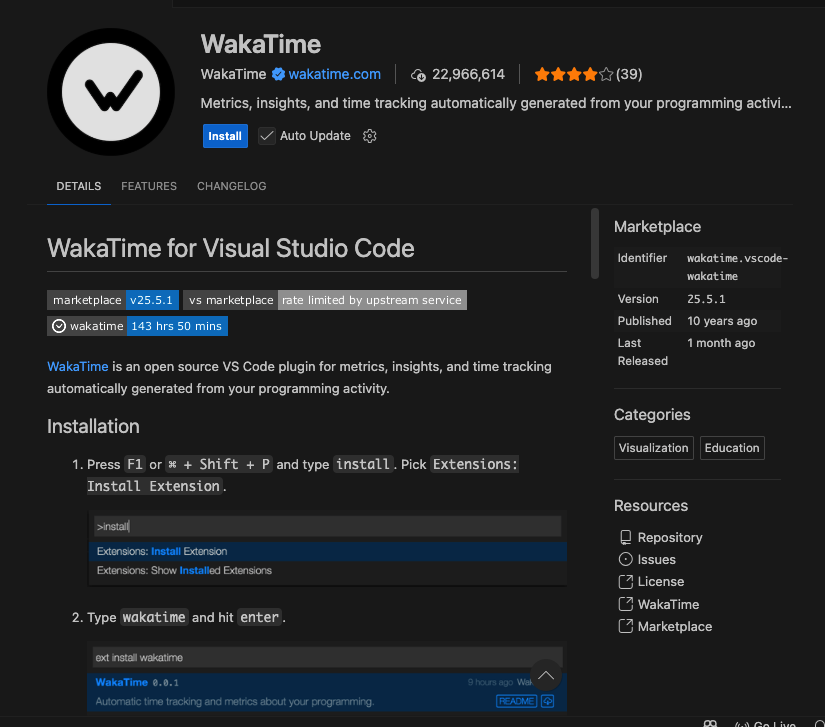Click the scroll-to-top chevron button
This screenshot has height=727, width=825.
546,675
